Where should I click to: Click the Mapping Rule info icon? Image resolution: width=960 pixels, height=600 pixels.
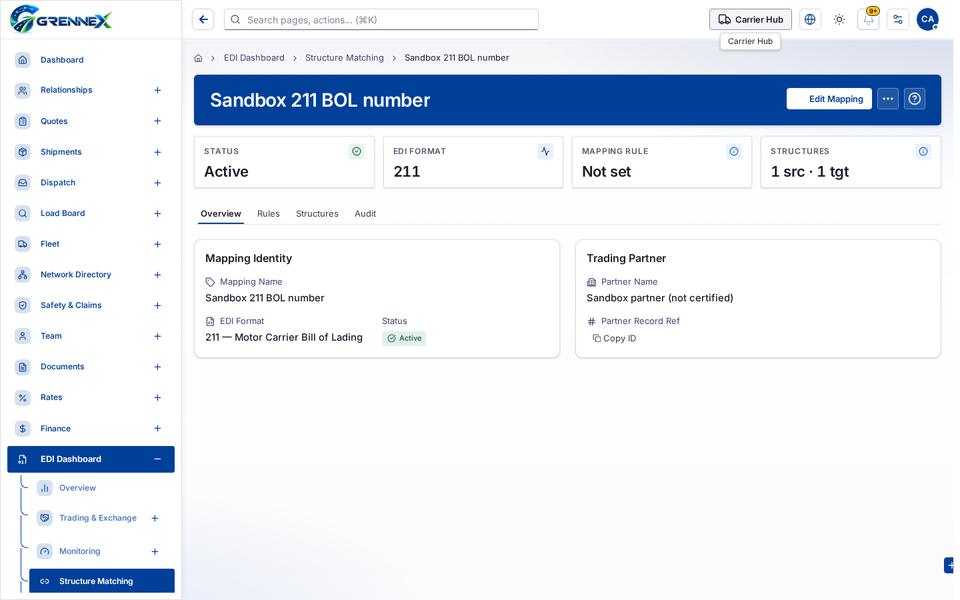734,151
